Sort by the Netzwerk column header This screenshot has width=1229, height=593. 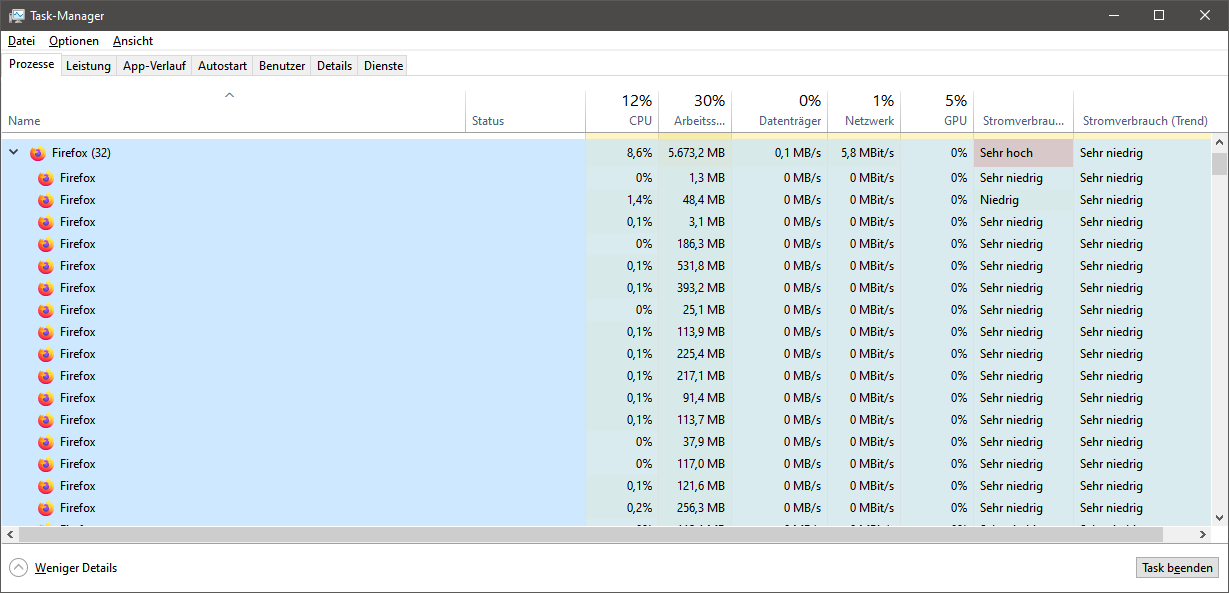click(864, 111)
